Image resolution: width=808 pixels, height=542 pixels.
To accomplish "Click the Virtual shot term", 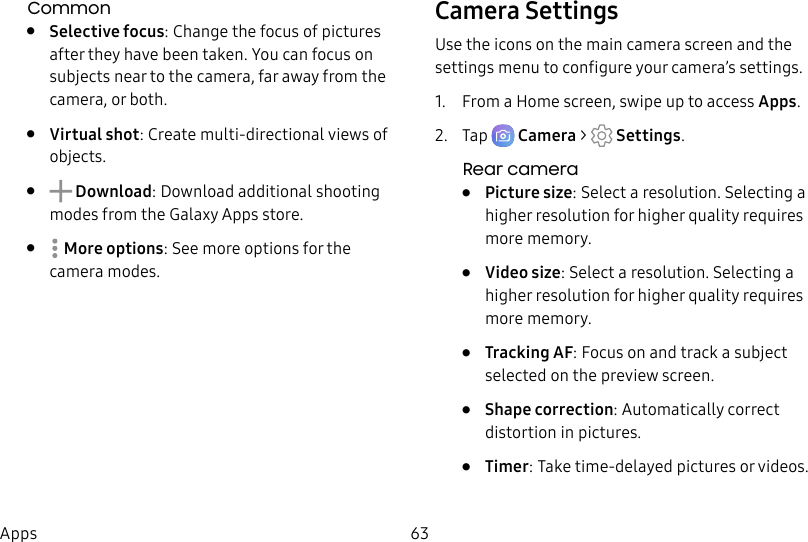I will pyautogui.click(x=94, y=134).
